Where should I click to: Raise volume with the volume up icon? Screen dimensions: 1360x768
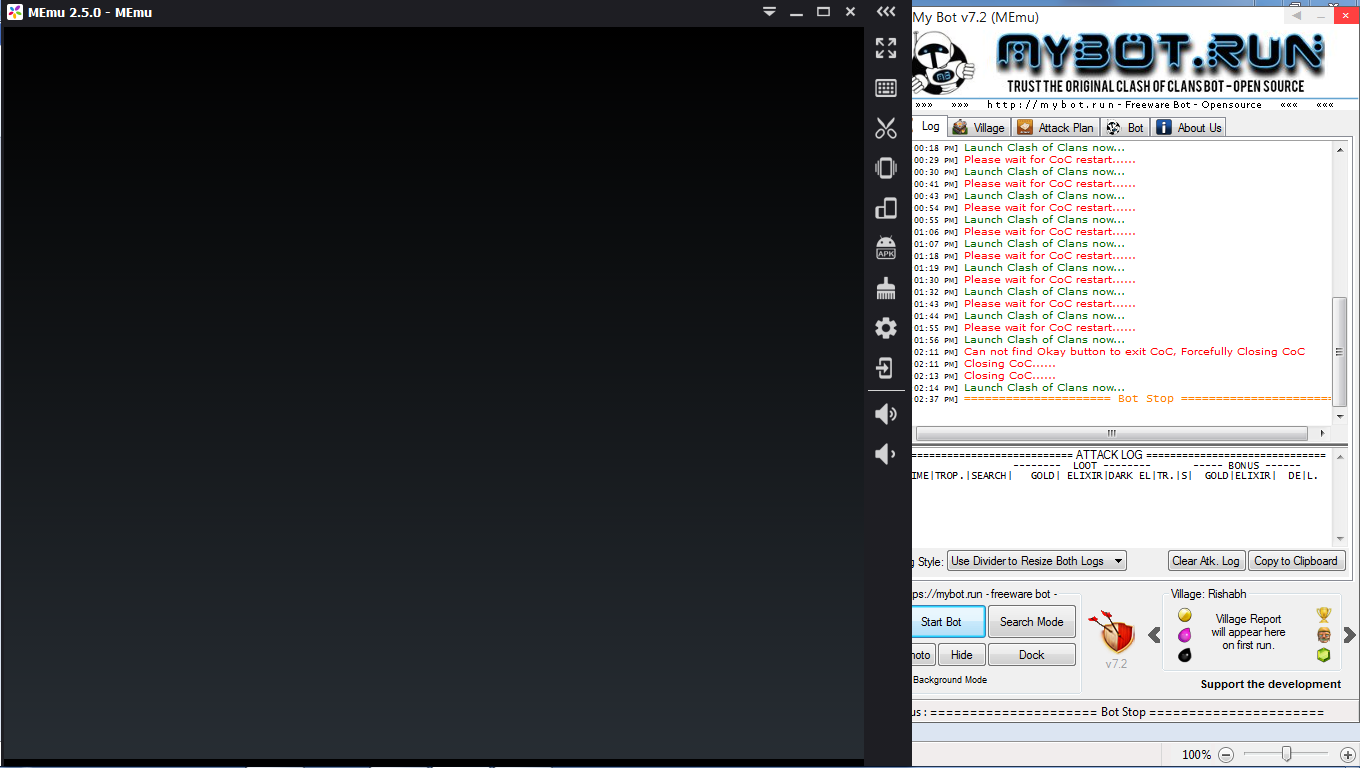[886, 414]
